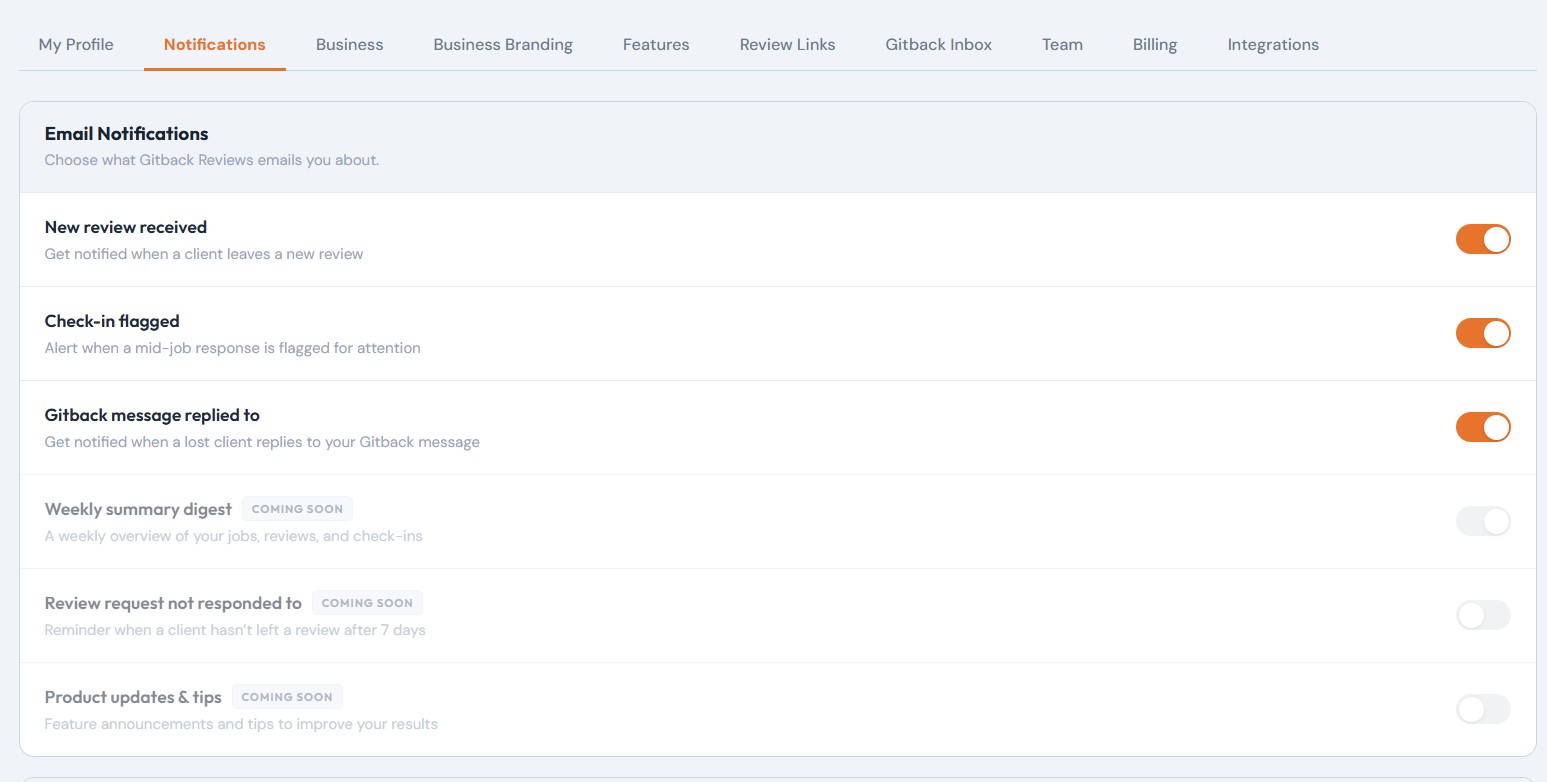Viewport: 1547px width, 782px height.
Task: Click 'Reminder when a client hasn't left a review' text
Action: click(x=235, y=630)
